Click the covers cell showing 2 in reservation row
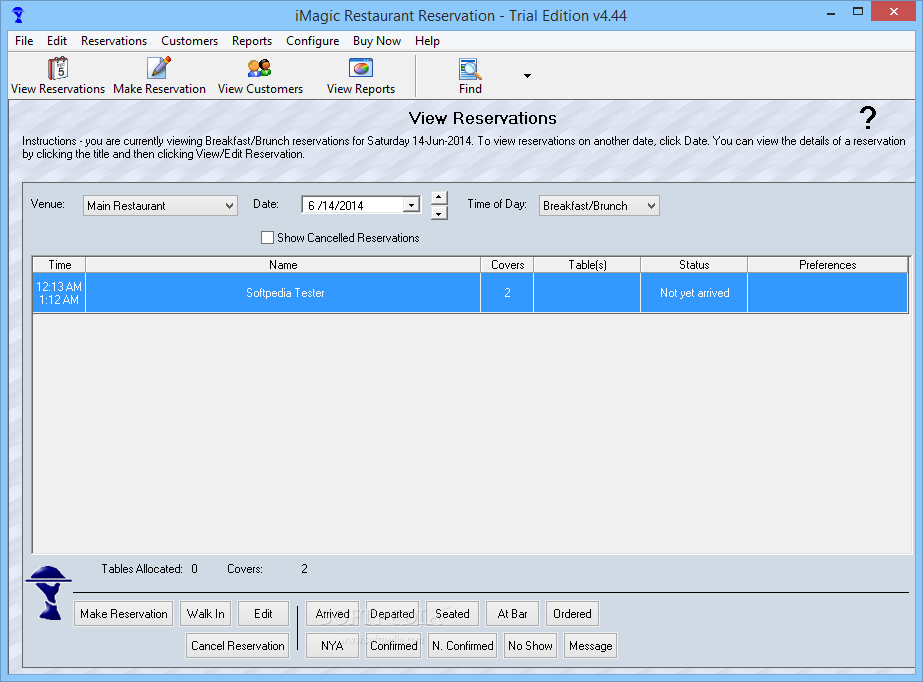The height and width of the screenshot is (682, 923). (507, 292)
